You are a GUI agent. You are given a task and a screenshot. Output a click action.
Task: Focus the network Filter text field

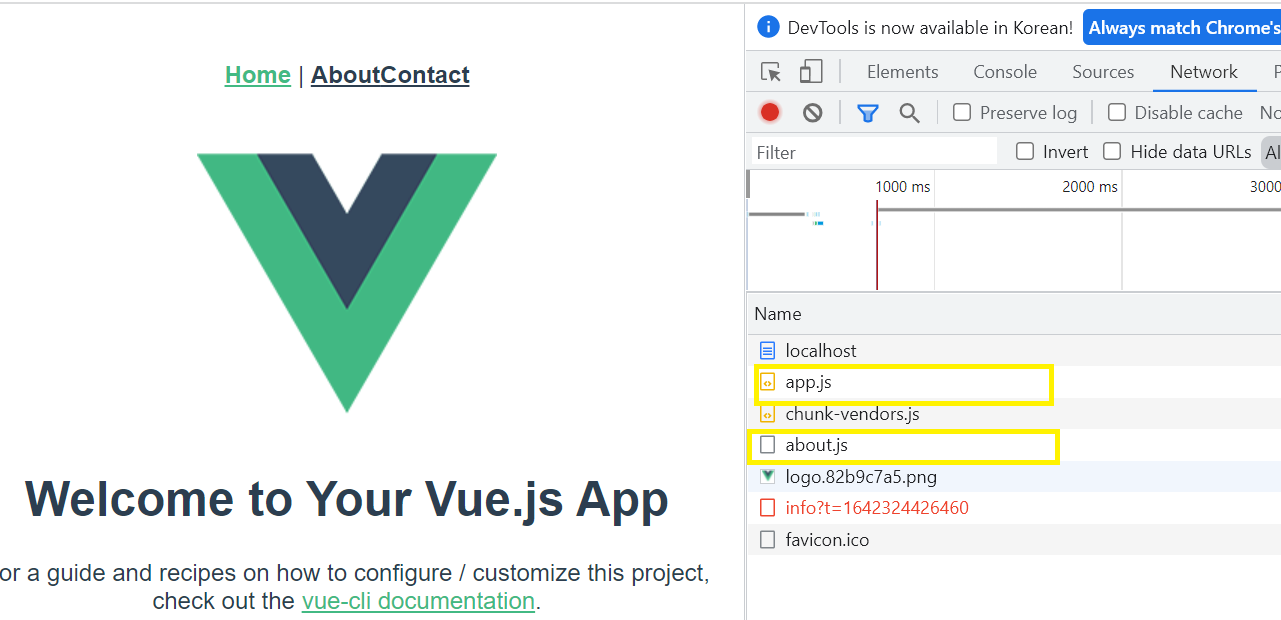click(x=874, y=152)
